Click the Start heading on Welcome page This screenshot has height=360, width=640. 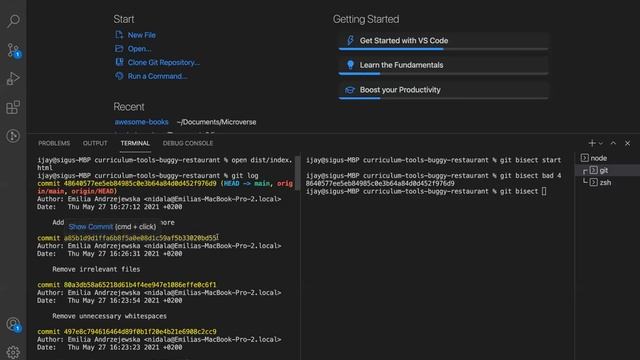pos(124,19)
